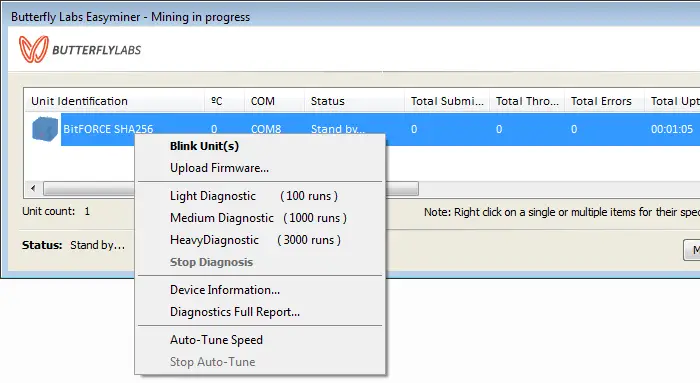Click the blue BitFORCE device cube icon
The image size is (700, 383).
tap(45, 129)
